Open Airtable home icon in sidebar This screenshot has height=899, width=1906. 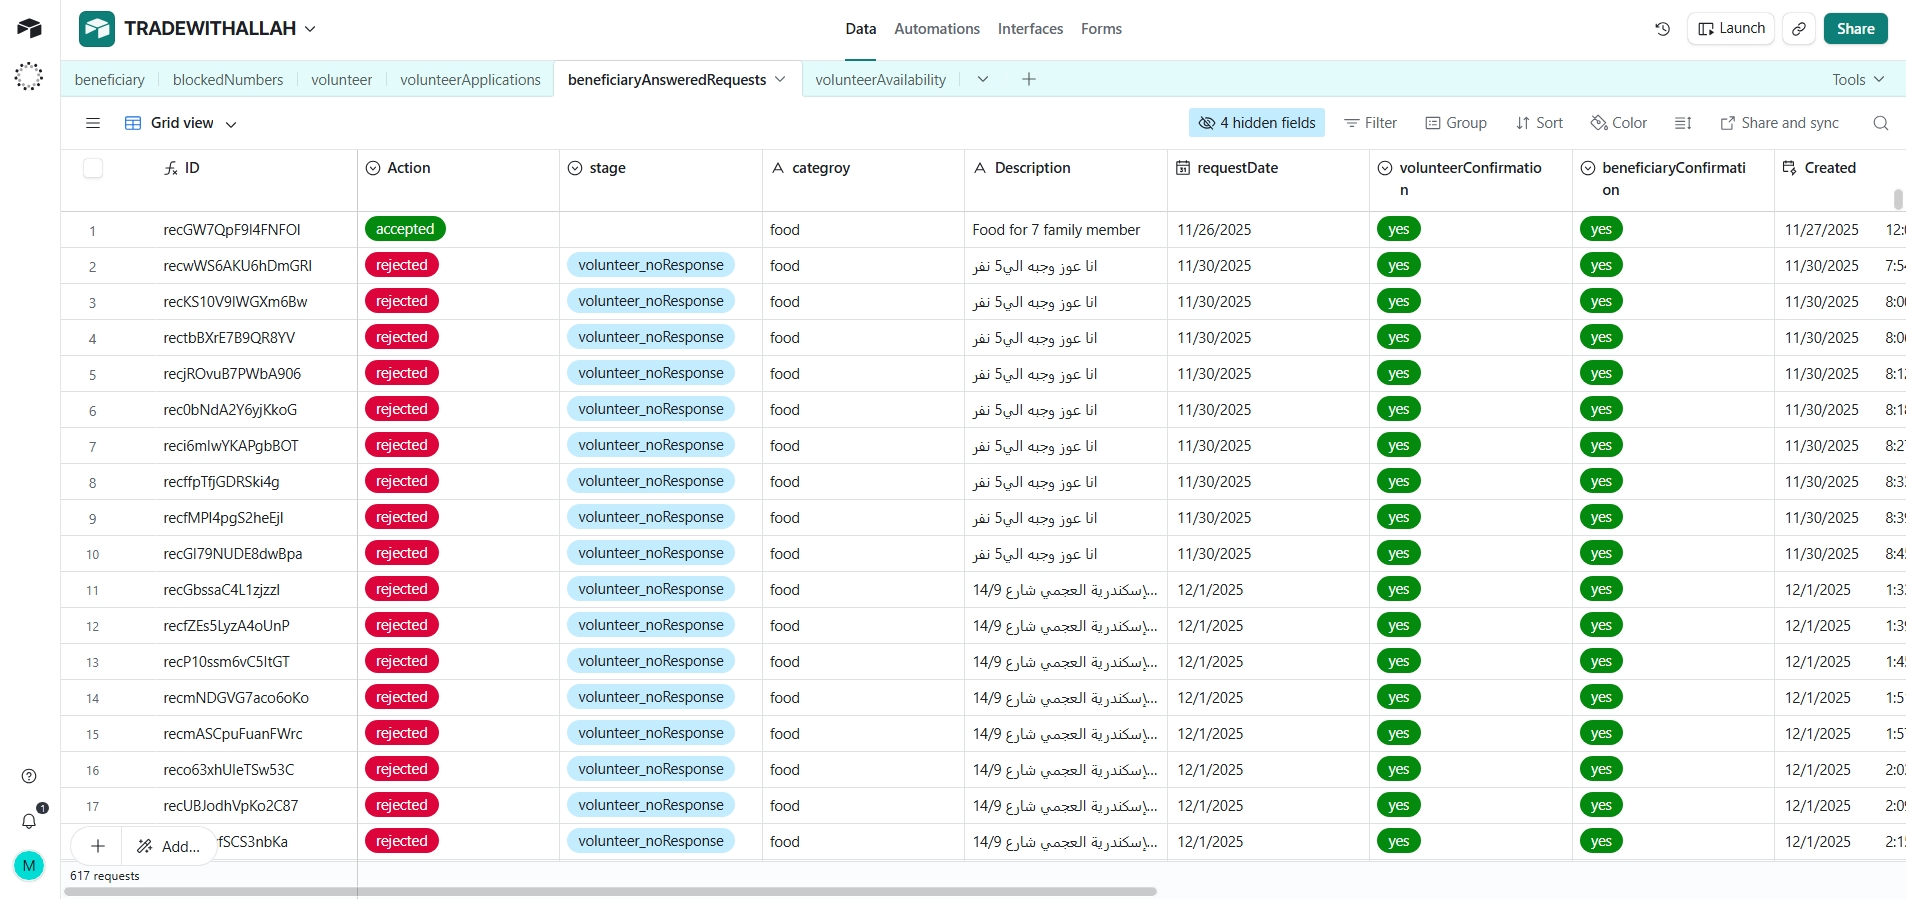[29, 28]
